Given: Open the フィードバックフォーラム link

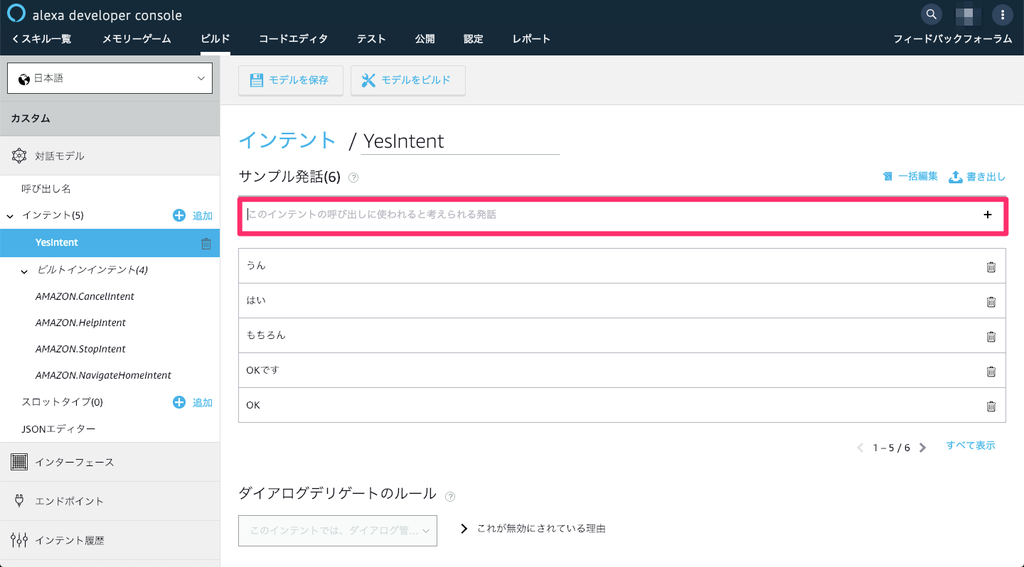Looking at the screenshot, I should click(x=952, y=39).
